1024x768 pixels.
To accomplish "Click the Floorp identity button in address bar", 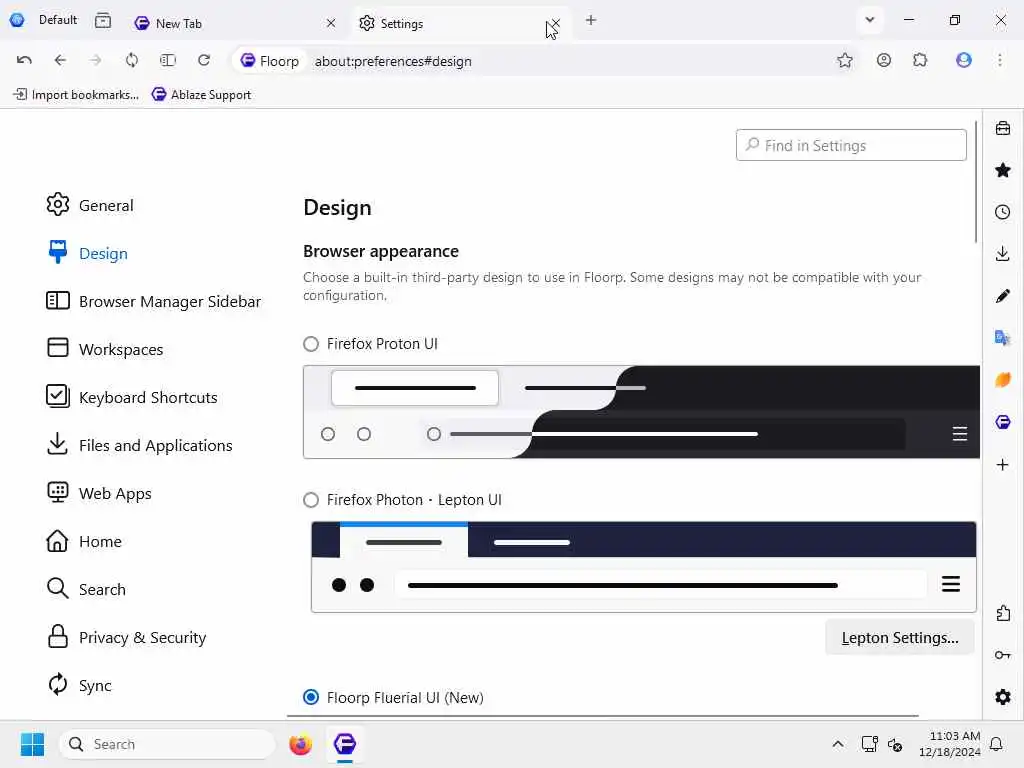I will click(269, 61).
